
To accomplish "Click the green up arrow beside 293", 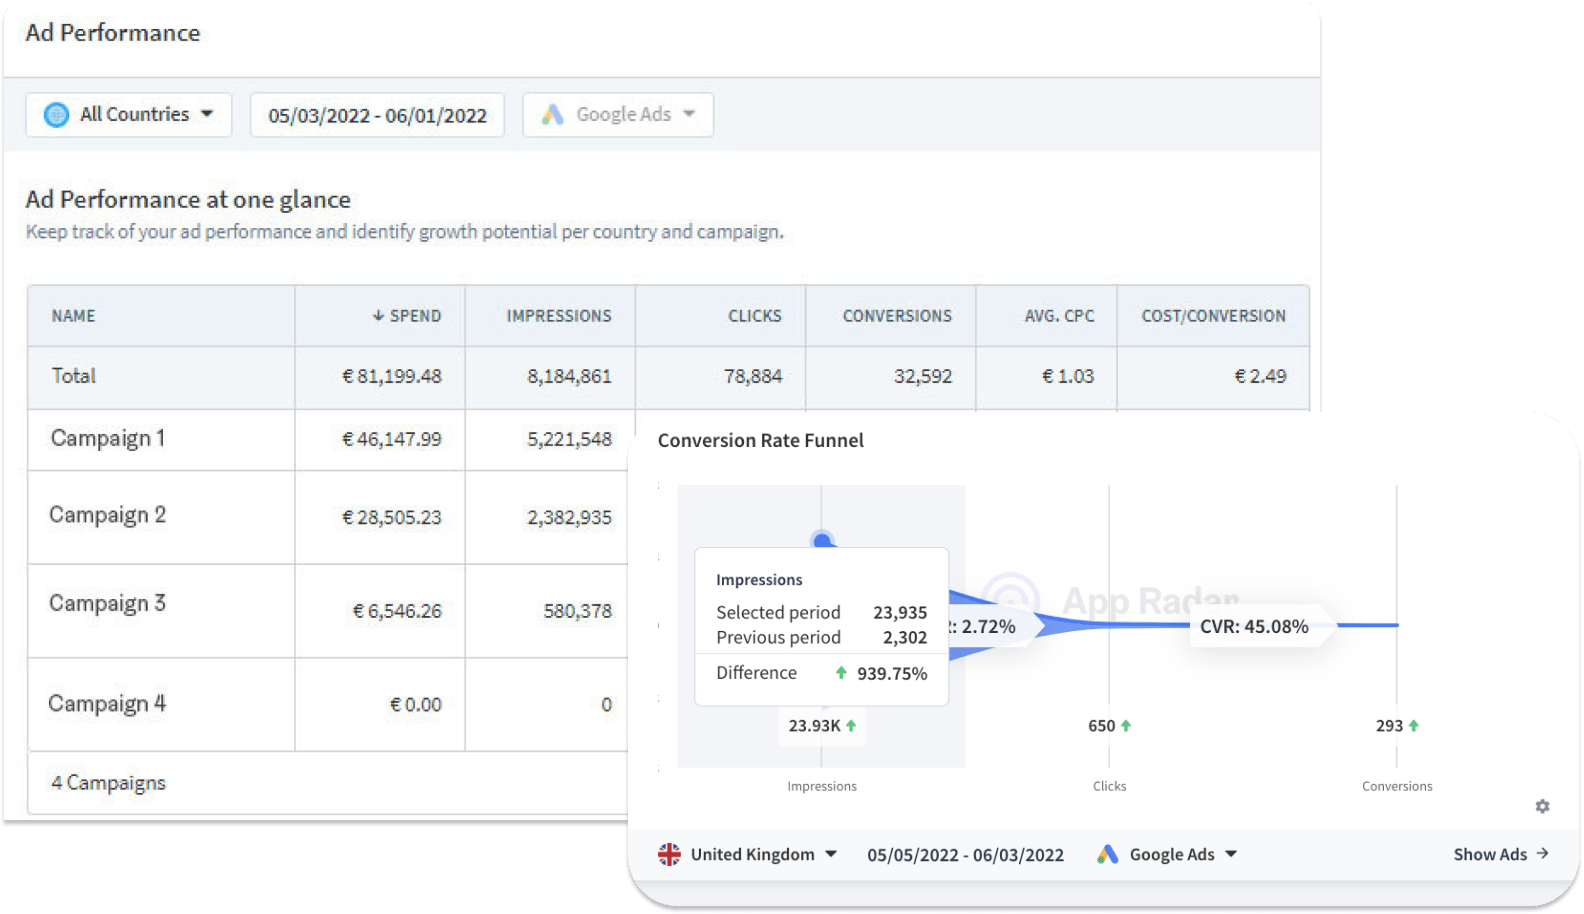I will 1414,726.
